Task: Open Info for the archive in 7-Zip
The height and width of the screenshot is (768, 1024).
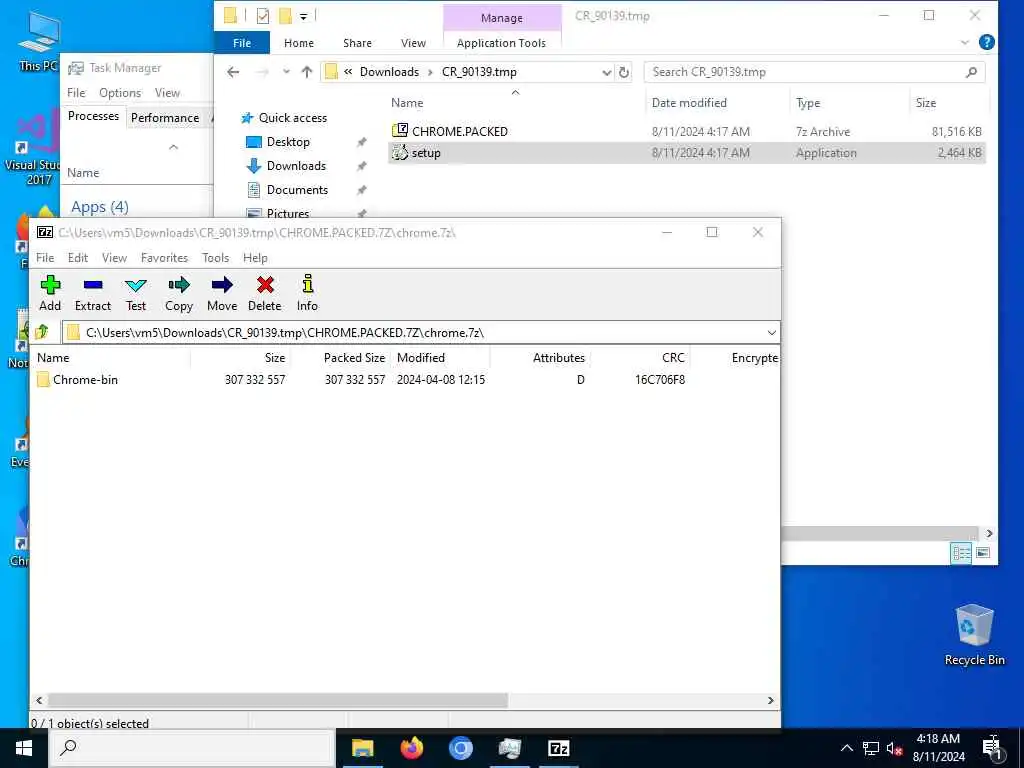Action: tap(307, 293)
